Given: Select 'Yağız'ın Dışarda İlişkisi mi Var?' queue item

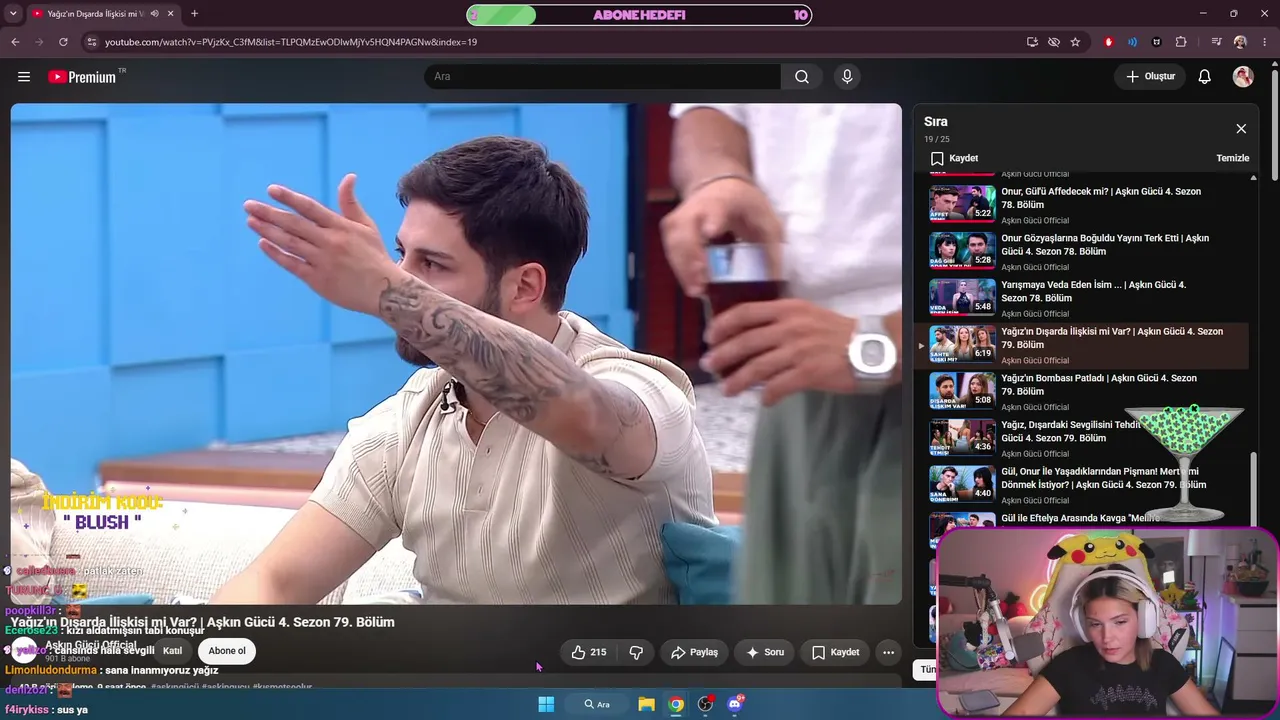Looking at the screenshot, I should point(1081,345).
